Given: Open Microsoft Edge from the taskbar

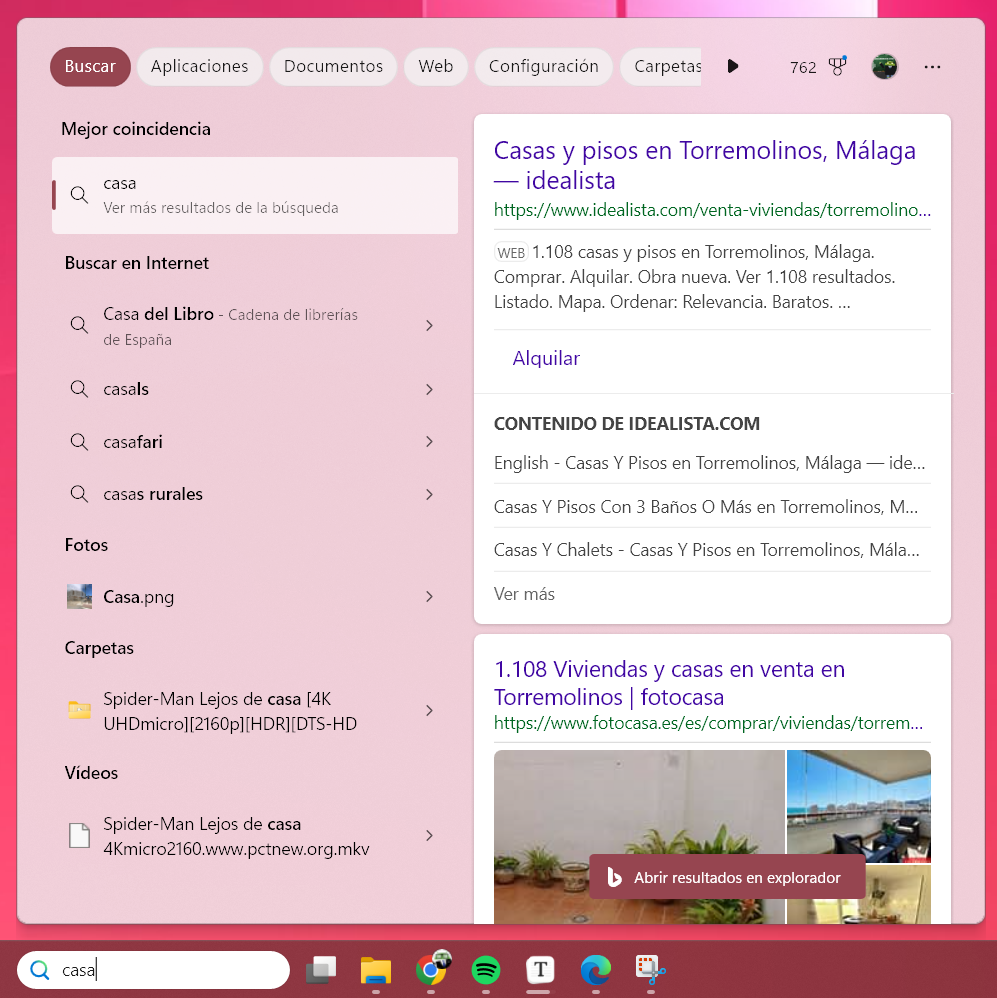Looking at the screenshot, I should (596, 969).
